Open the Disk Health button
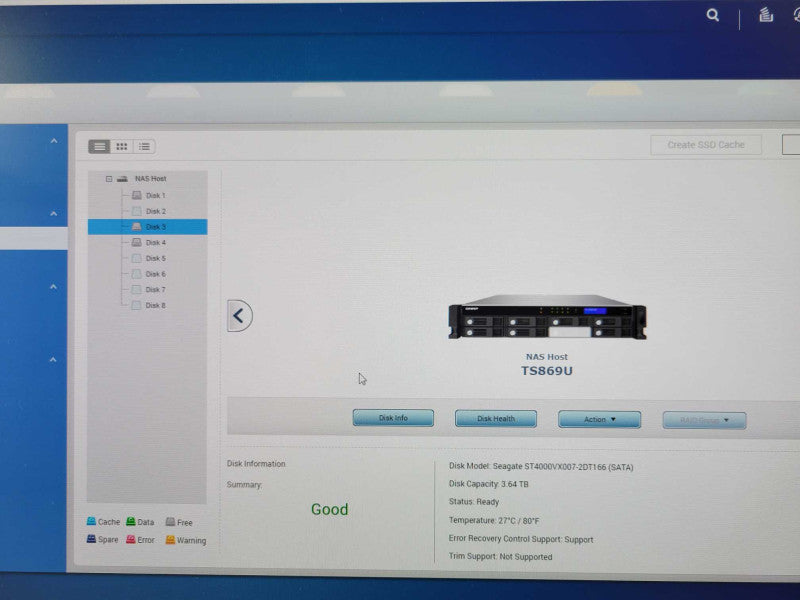This screenshot has height=600, width=800. pos(495,418)
